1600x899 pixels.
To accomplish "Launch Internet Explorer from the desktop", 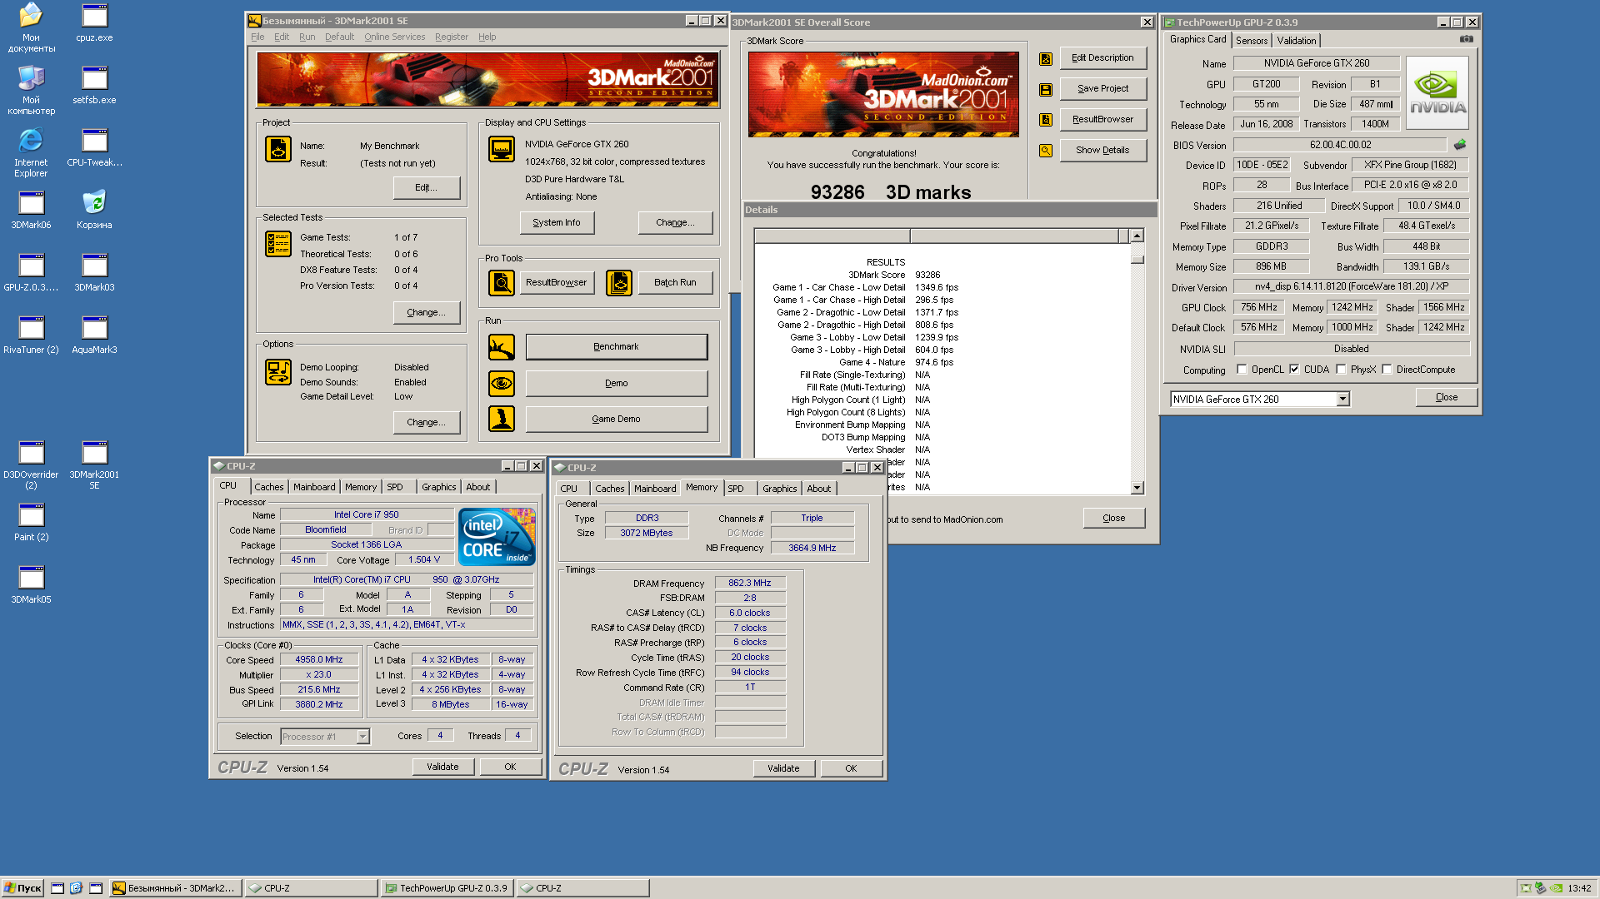I will pos(31,152).
